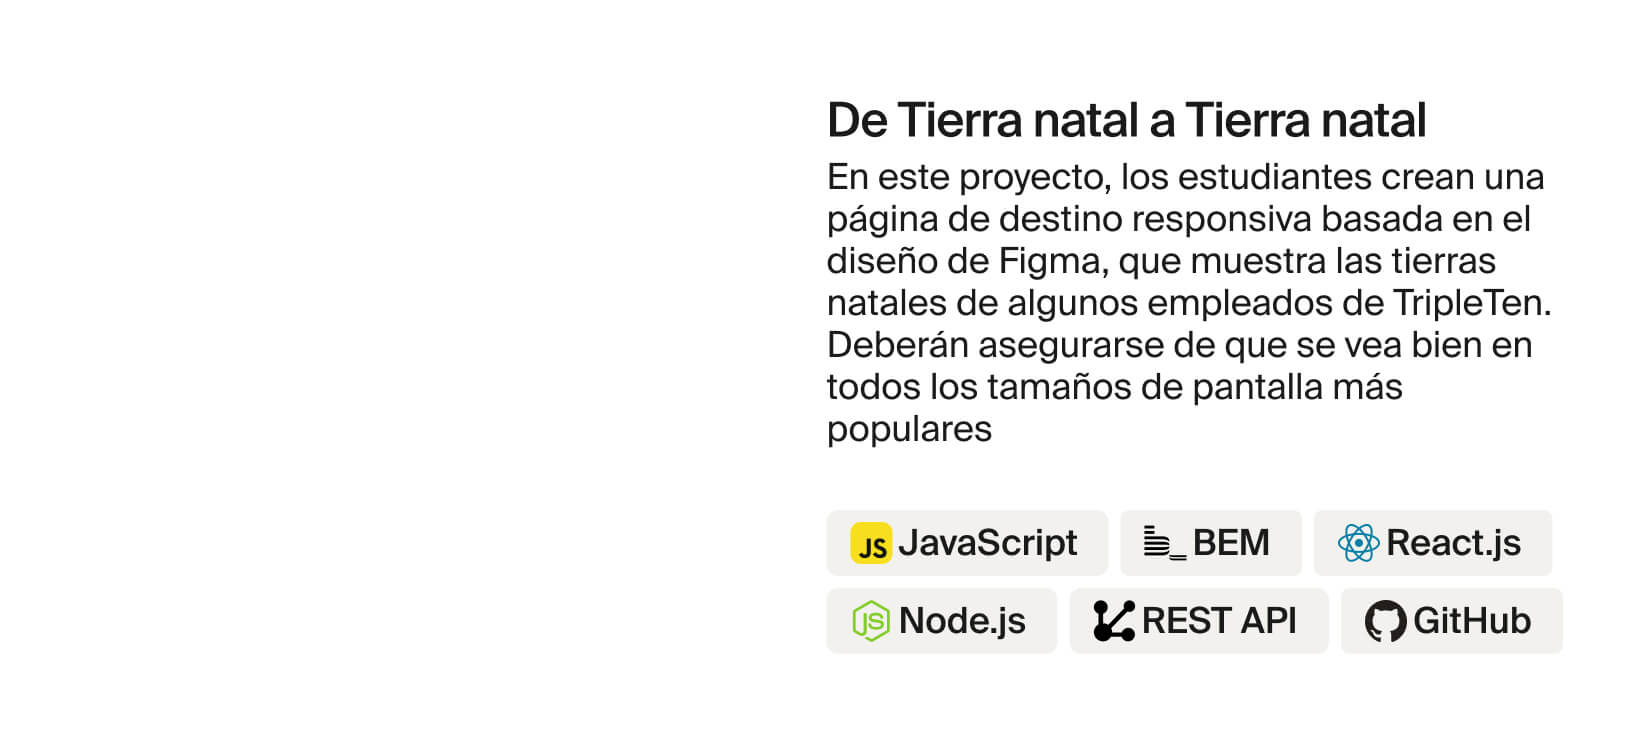This screenshot has width=1644, height=750.
Task: Select the Node.js tag label
Action: point(962,621)
